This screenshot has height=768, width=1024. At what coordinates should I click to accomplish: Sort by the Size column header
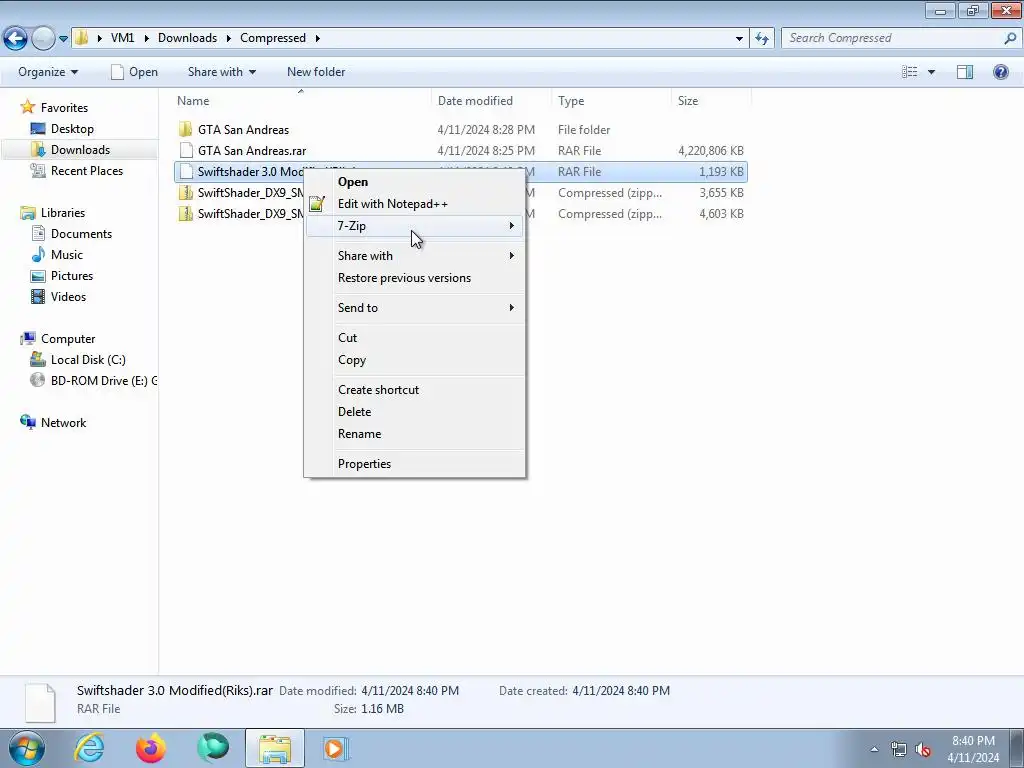click(x=711, y=101)
